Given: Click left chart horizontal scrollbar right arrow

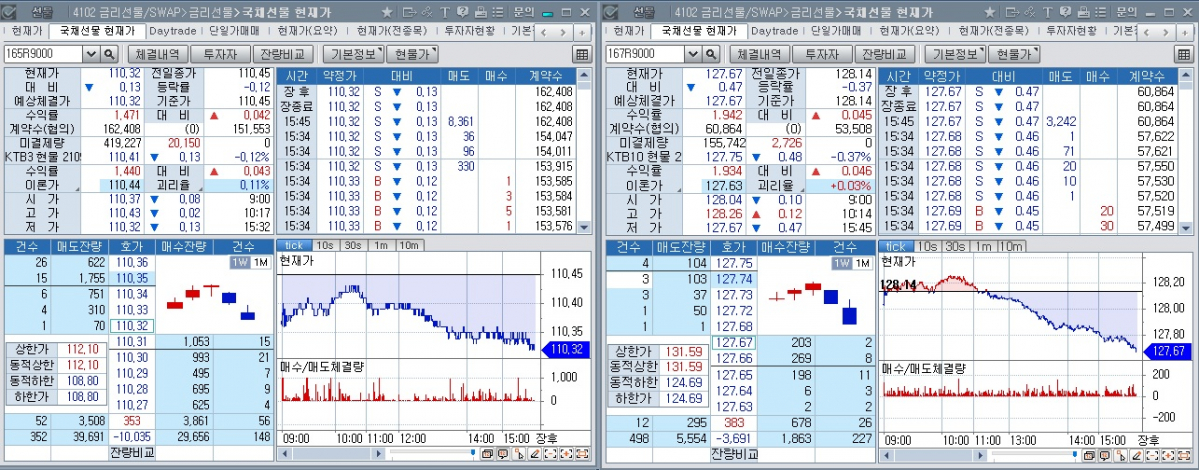Looking at the screenshot, I should [x=379, y=454].
